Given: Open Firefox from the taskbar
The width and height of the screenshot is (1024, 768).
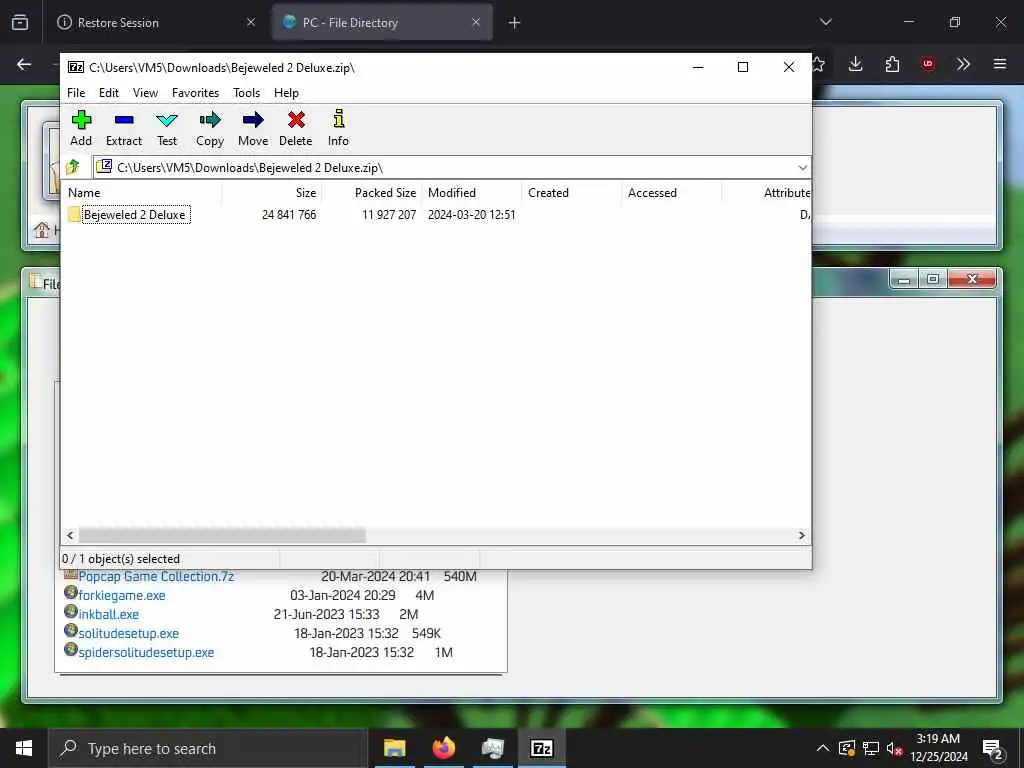Looking at the screenshot, I should (x=444, y=748).
